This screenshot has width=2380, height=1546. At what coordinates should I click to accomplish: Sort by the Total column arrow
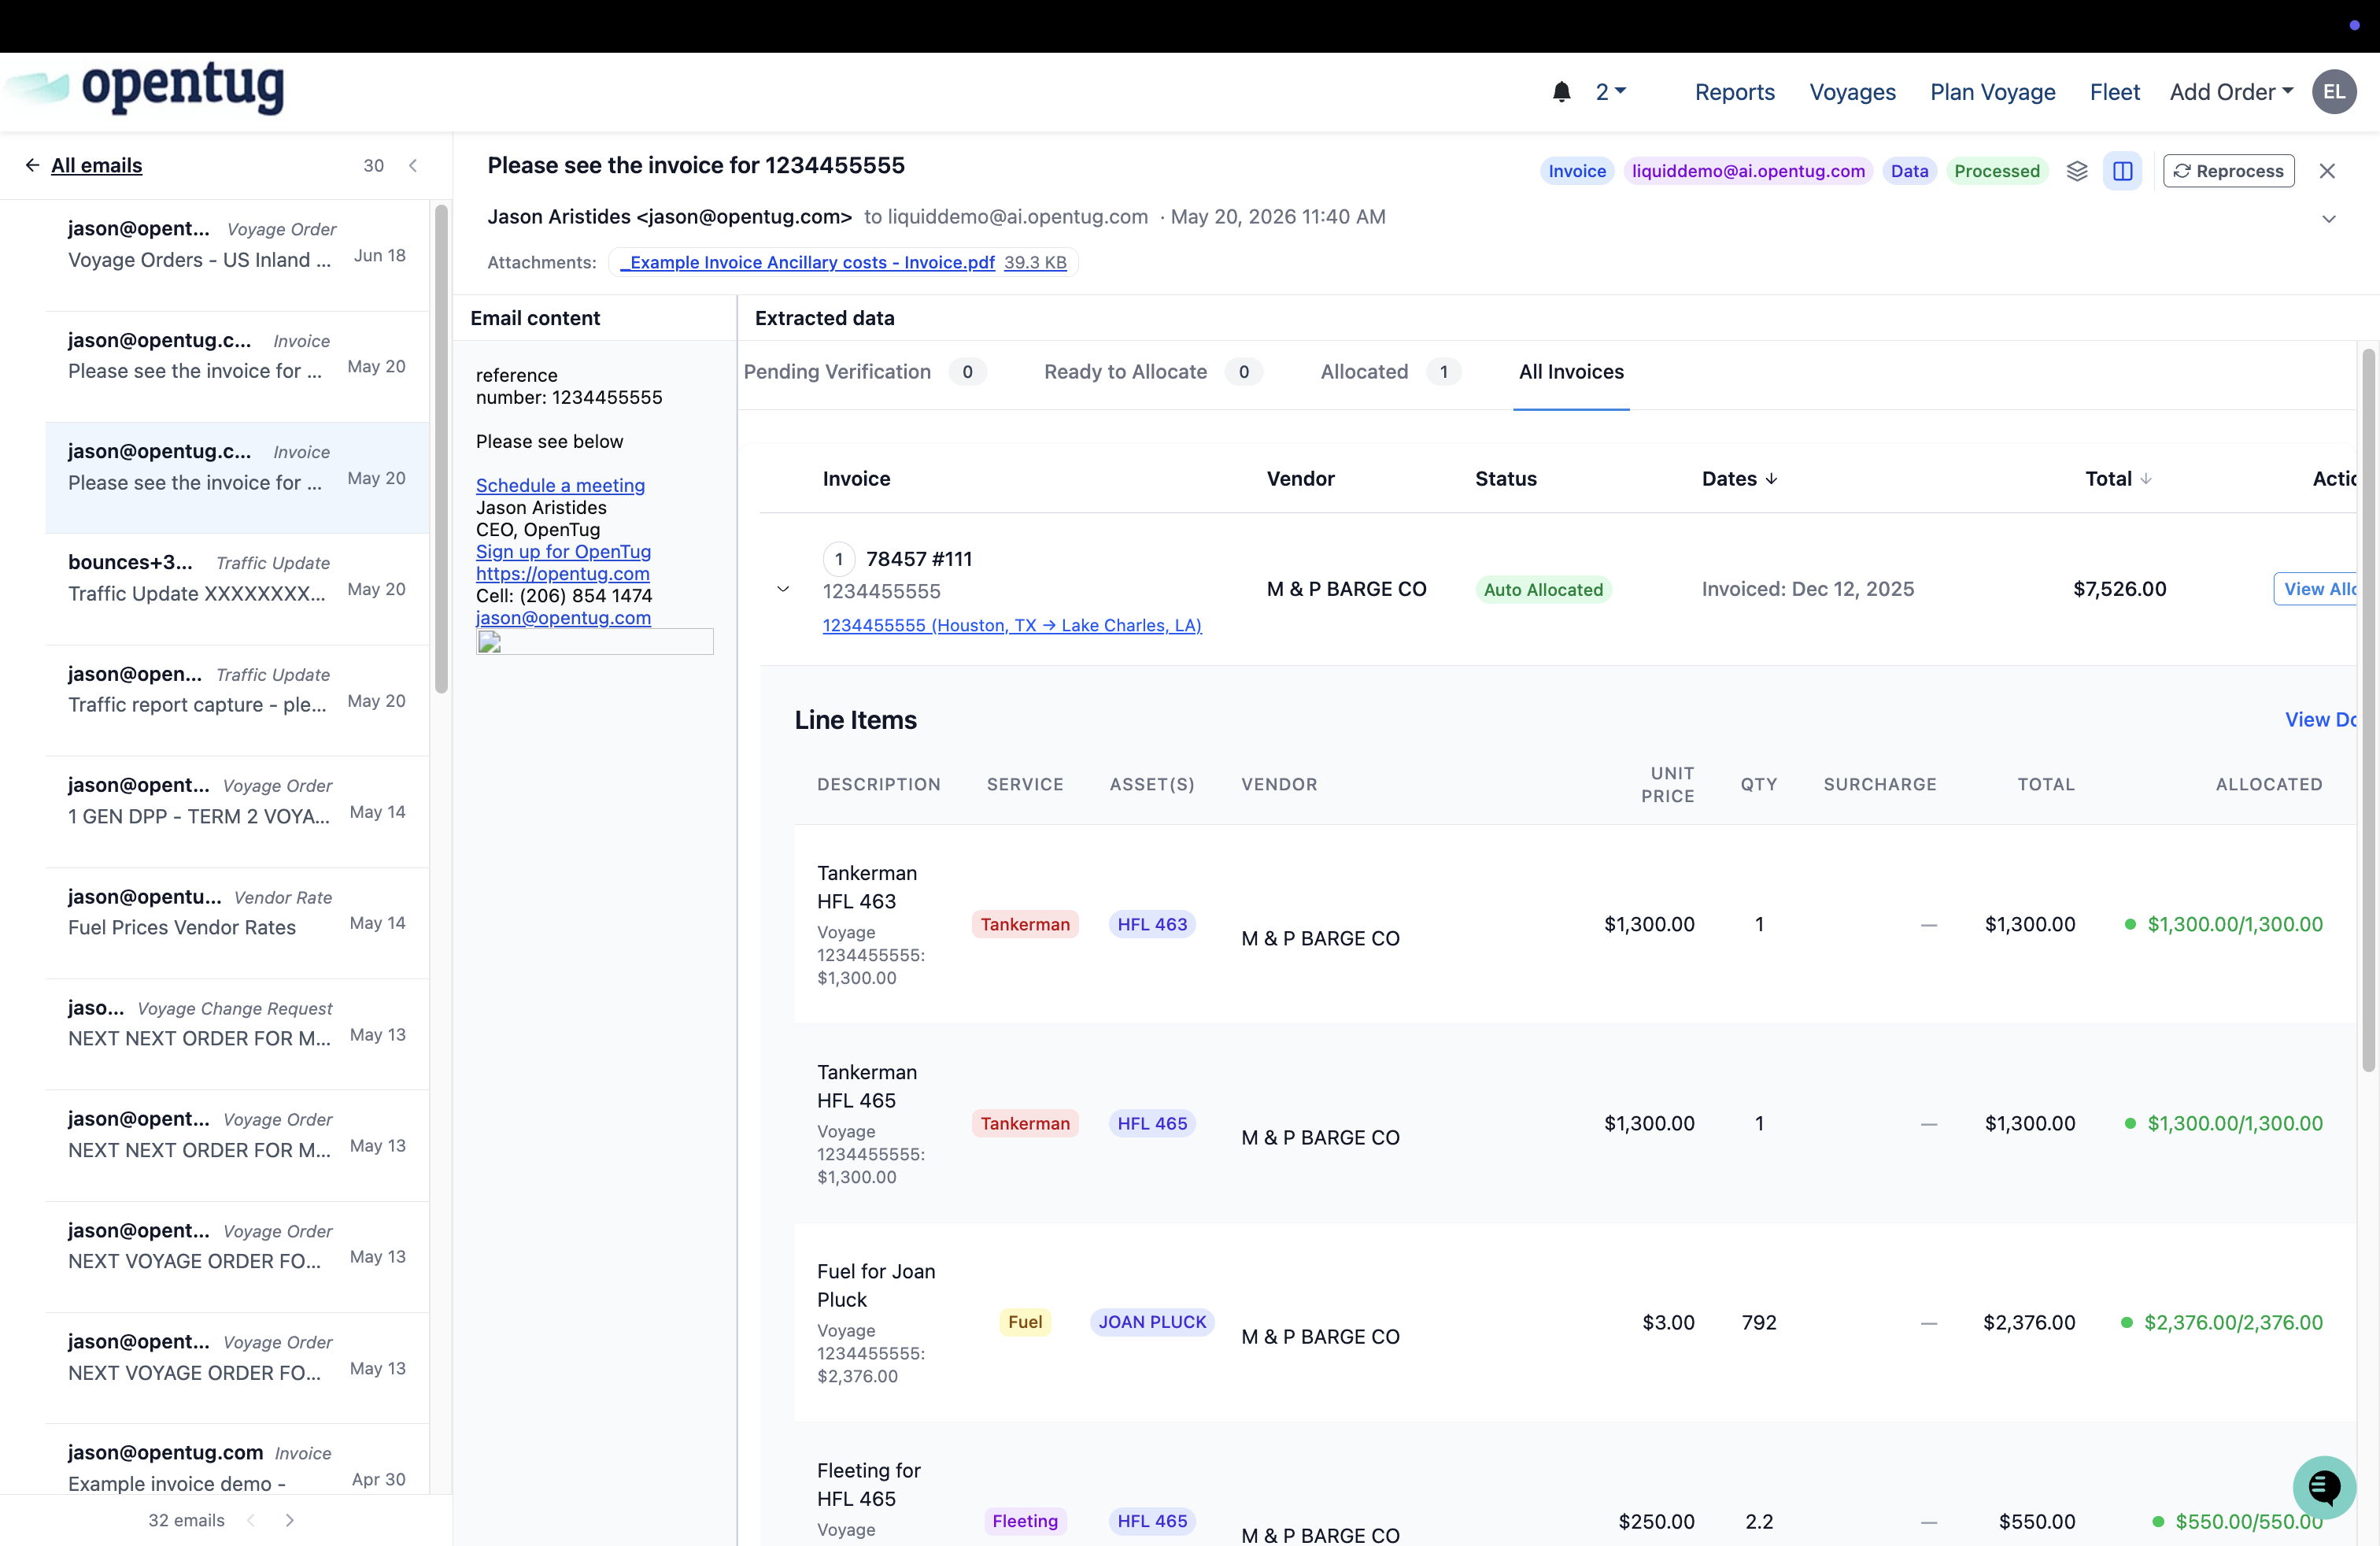pos(2145,479)
